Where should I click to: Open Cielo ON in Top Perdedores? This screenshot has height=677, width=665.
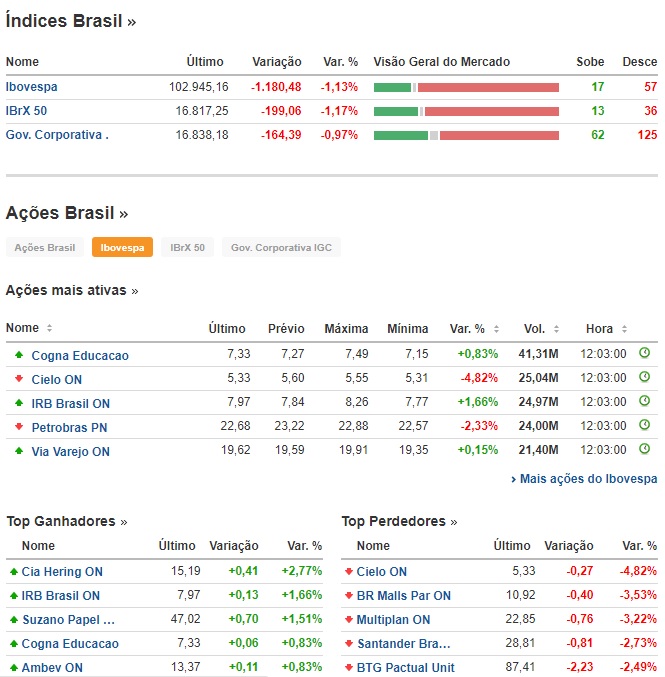click(382, 572)
